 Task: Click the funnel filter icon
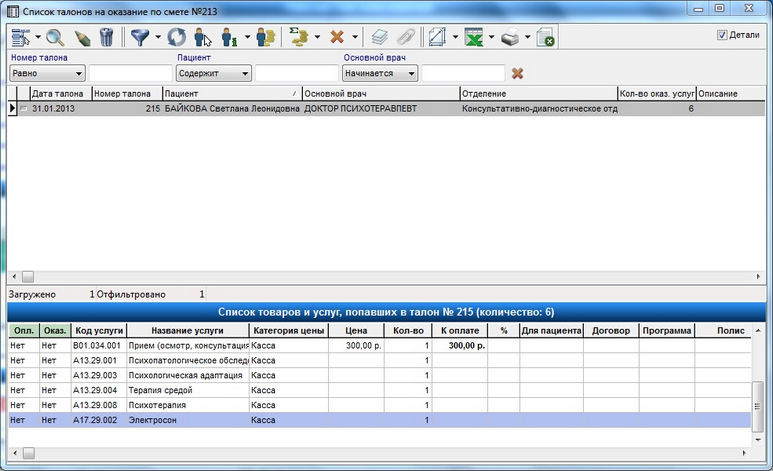click(x=140, y=37)
